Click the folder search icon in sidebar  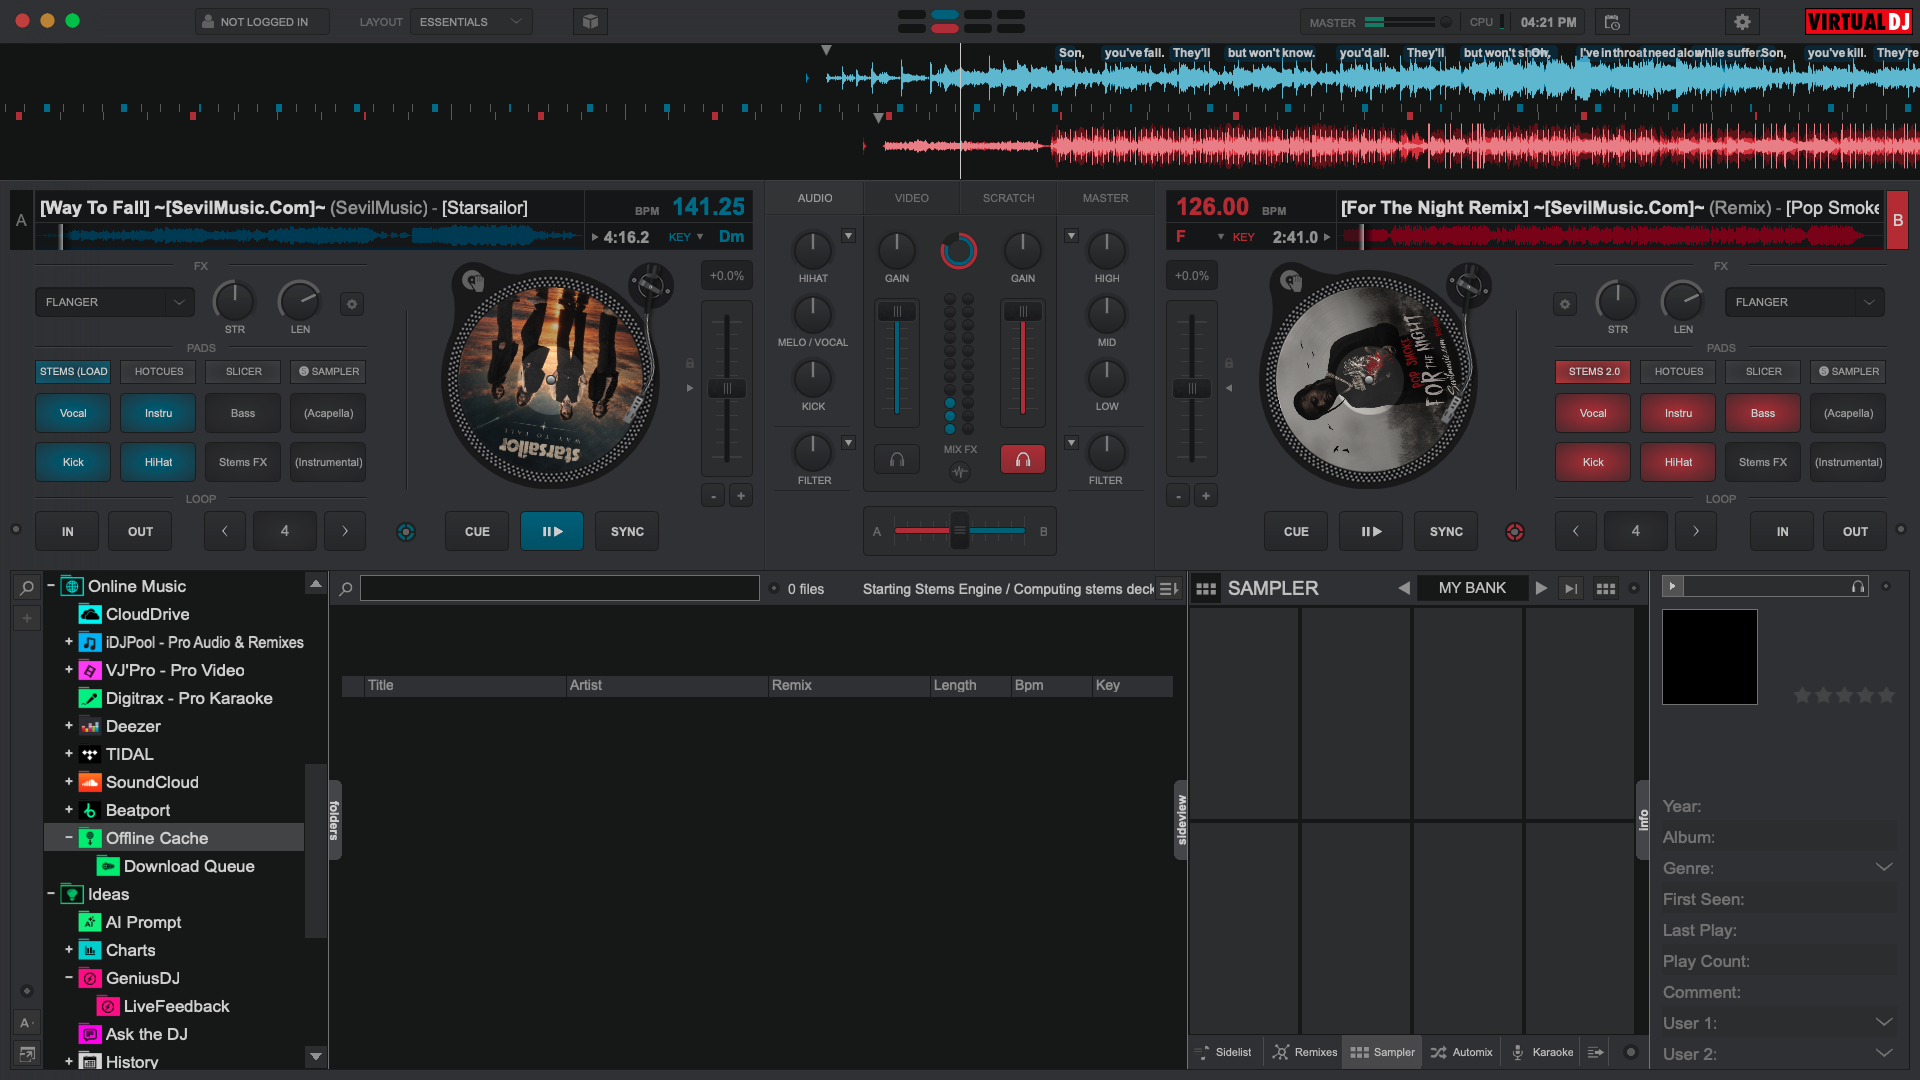pos(27,588)
